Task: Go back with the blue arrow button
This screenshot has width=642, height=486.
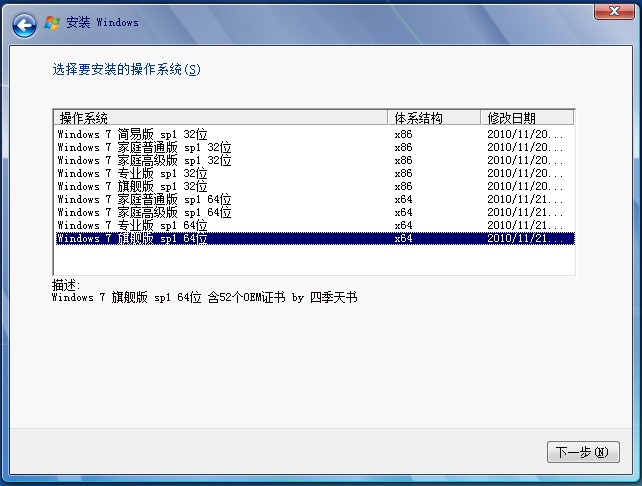Action: (24, 25)
